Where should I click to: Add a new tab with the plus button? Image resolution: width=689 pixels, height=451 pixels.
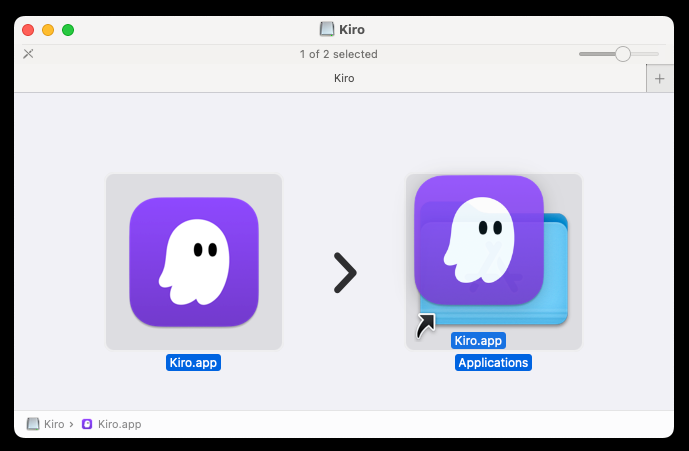pos(660,79)
